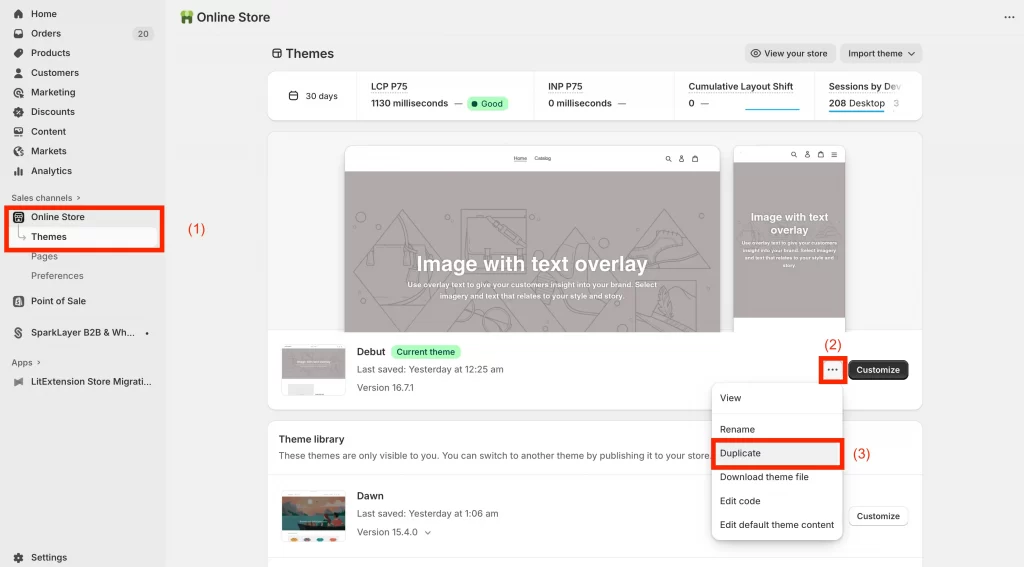
Task: Click the Discounts badge icon
Action: tap(18, 112)
